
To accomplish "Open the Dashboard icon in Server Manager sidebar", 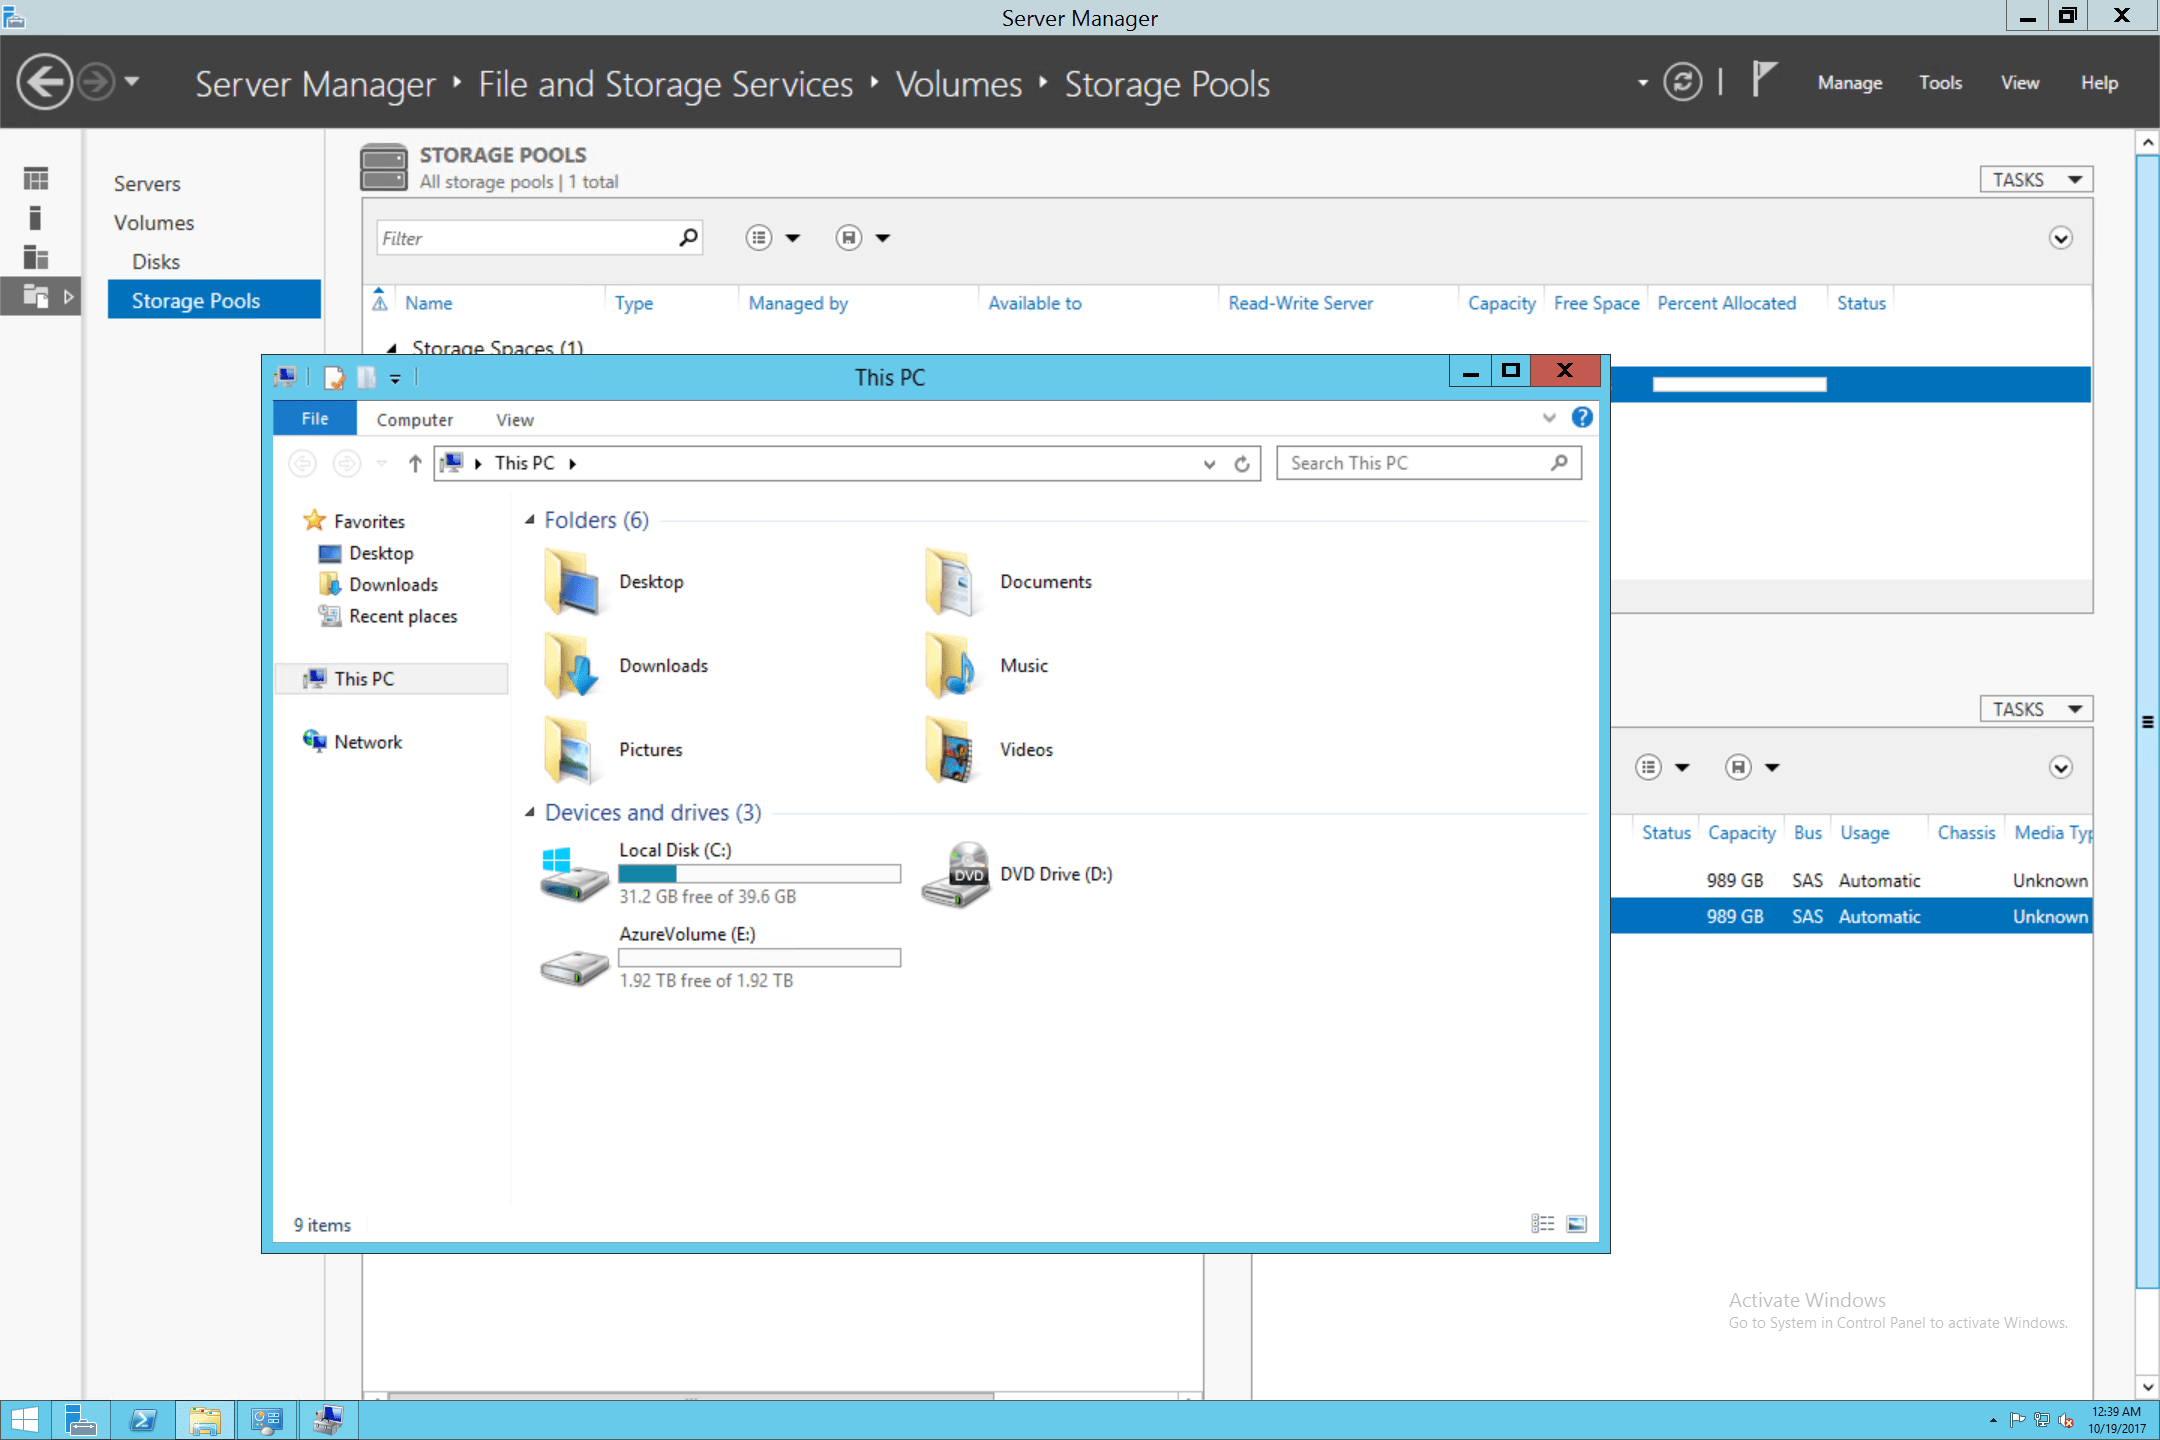I will tap(35, 177).
